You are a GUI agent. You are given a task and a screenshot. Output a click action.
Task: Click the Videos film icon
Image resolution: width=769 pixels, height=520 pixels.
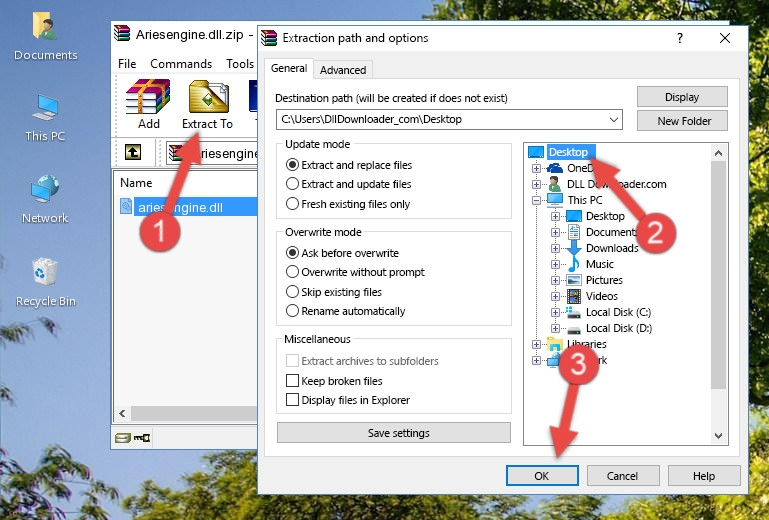(574, 296)
